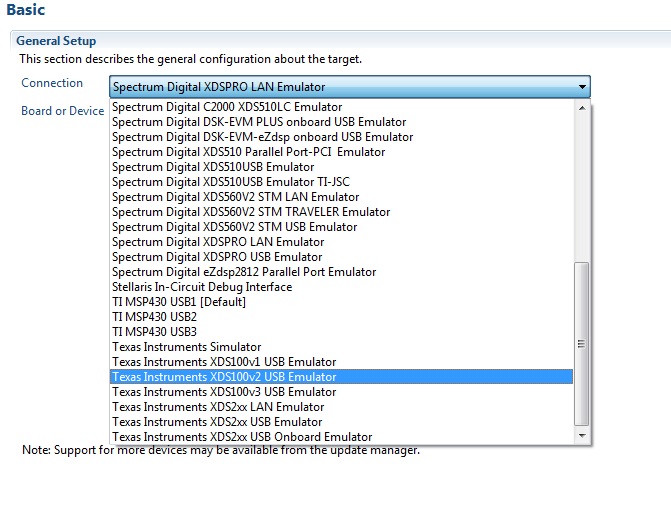This screenshot has width=671, height=524.
Task: Open the Connection combo box dropdown arrow
Action: [582, 87]
